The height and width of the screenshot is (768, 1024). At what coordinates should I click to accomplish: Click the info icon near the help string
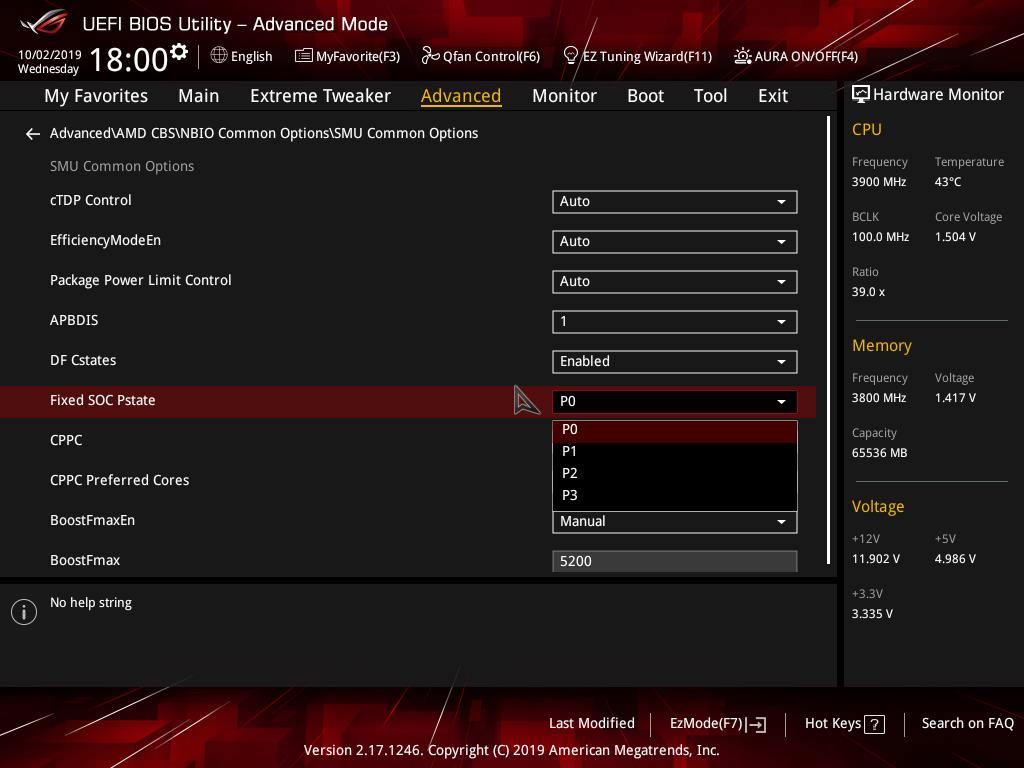[24, 612]
